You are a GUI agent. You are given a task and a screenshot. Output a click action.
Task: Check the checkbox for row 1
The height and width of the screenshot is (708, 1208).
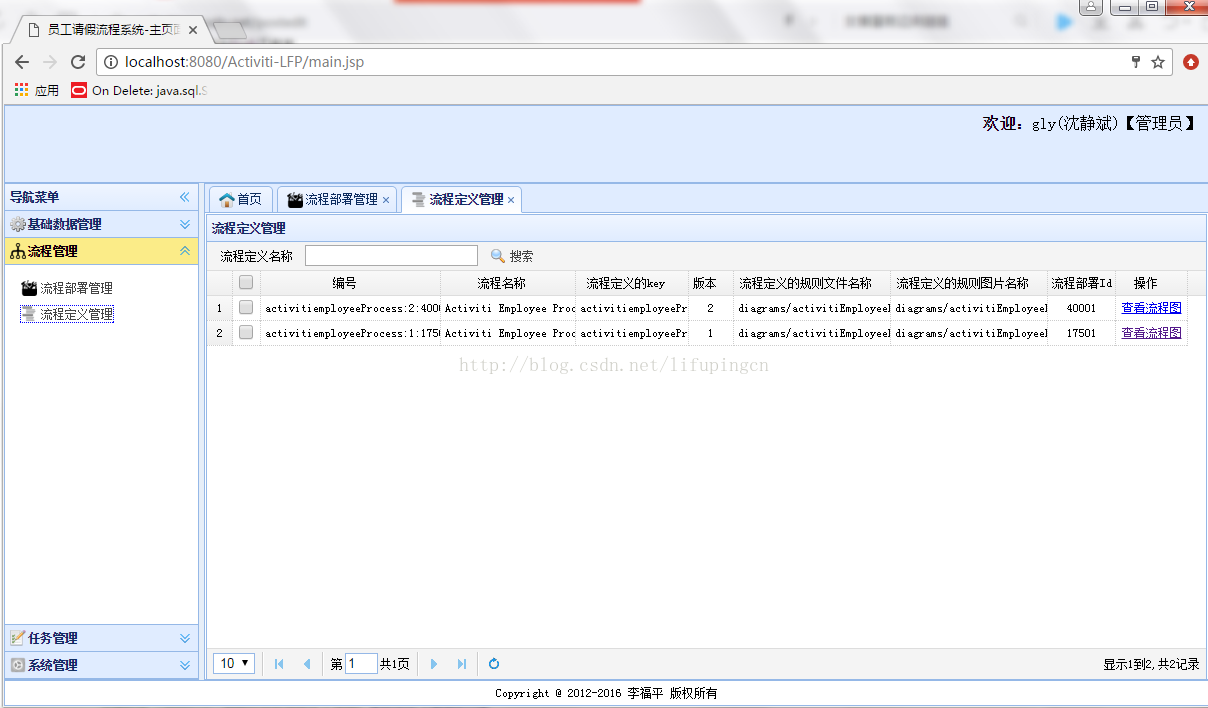pyautogui.click(x=246, y=308)
